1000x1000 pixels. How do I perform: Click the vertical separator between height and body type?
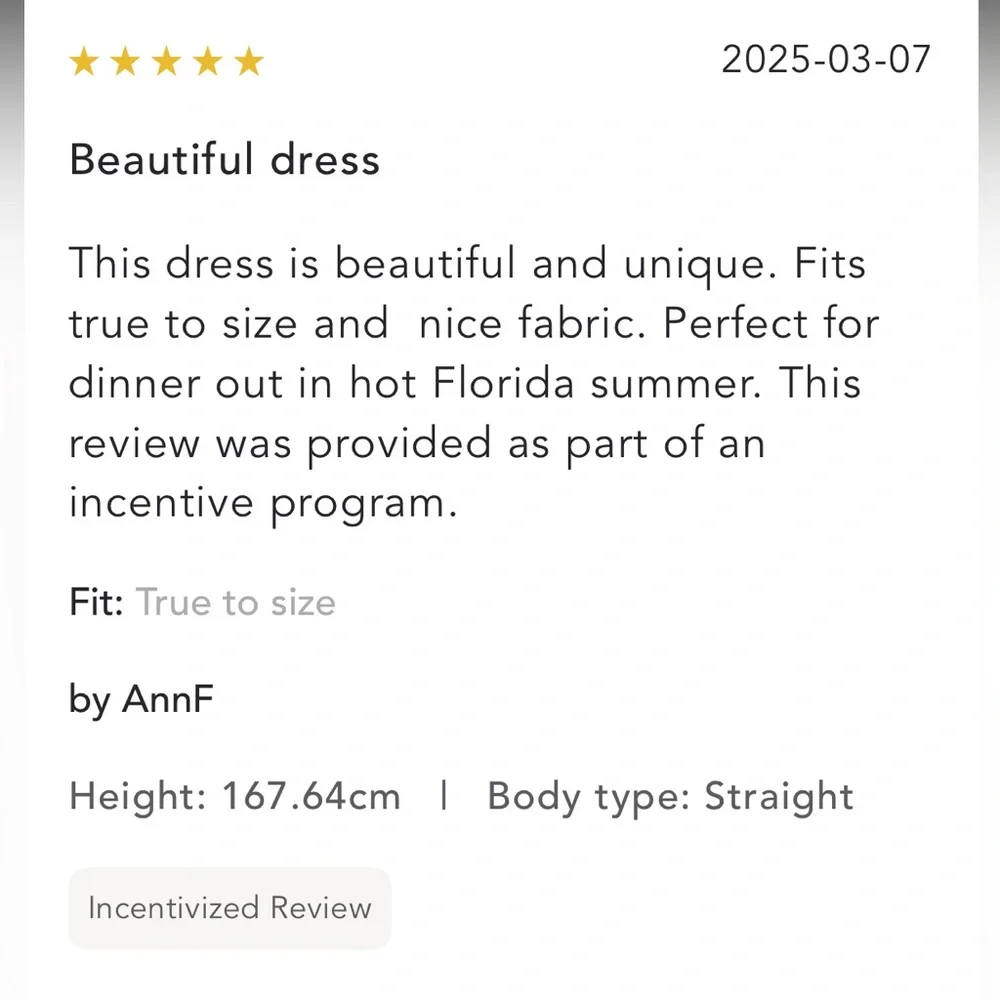tap(444, 796)
